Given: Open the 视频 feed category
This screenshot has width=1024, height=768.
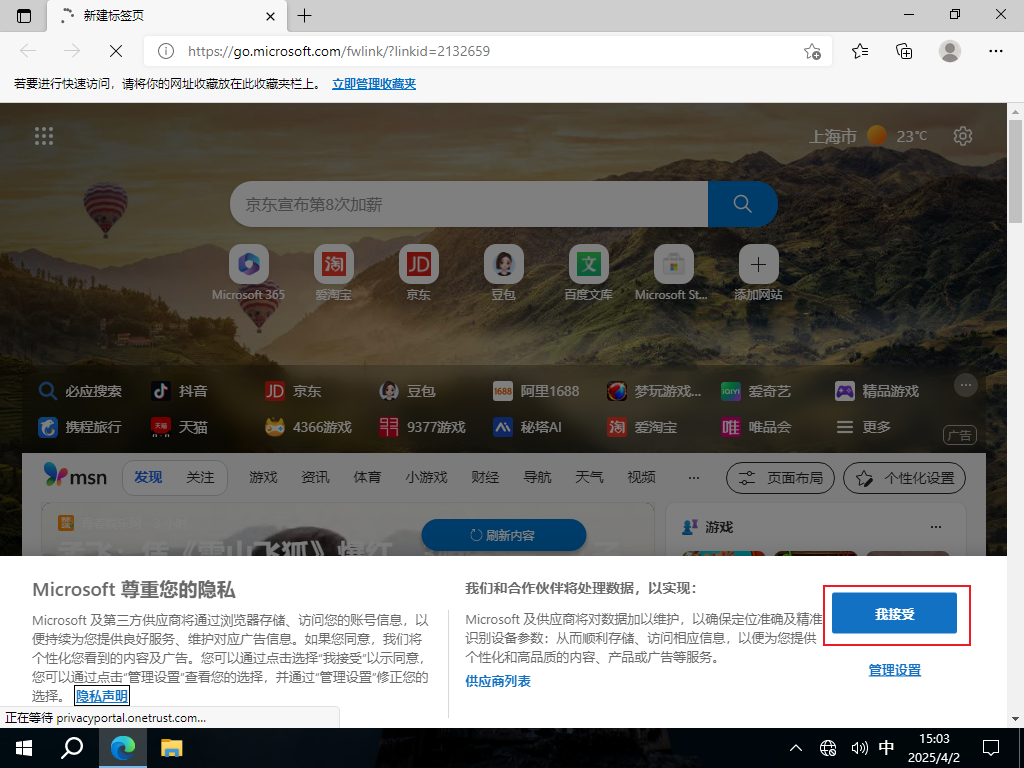Looking at the screenshot, I should [x=641, y=477].
